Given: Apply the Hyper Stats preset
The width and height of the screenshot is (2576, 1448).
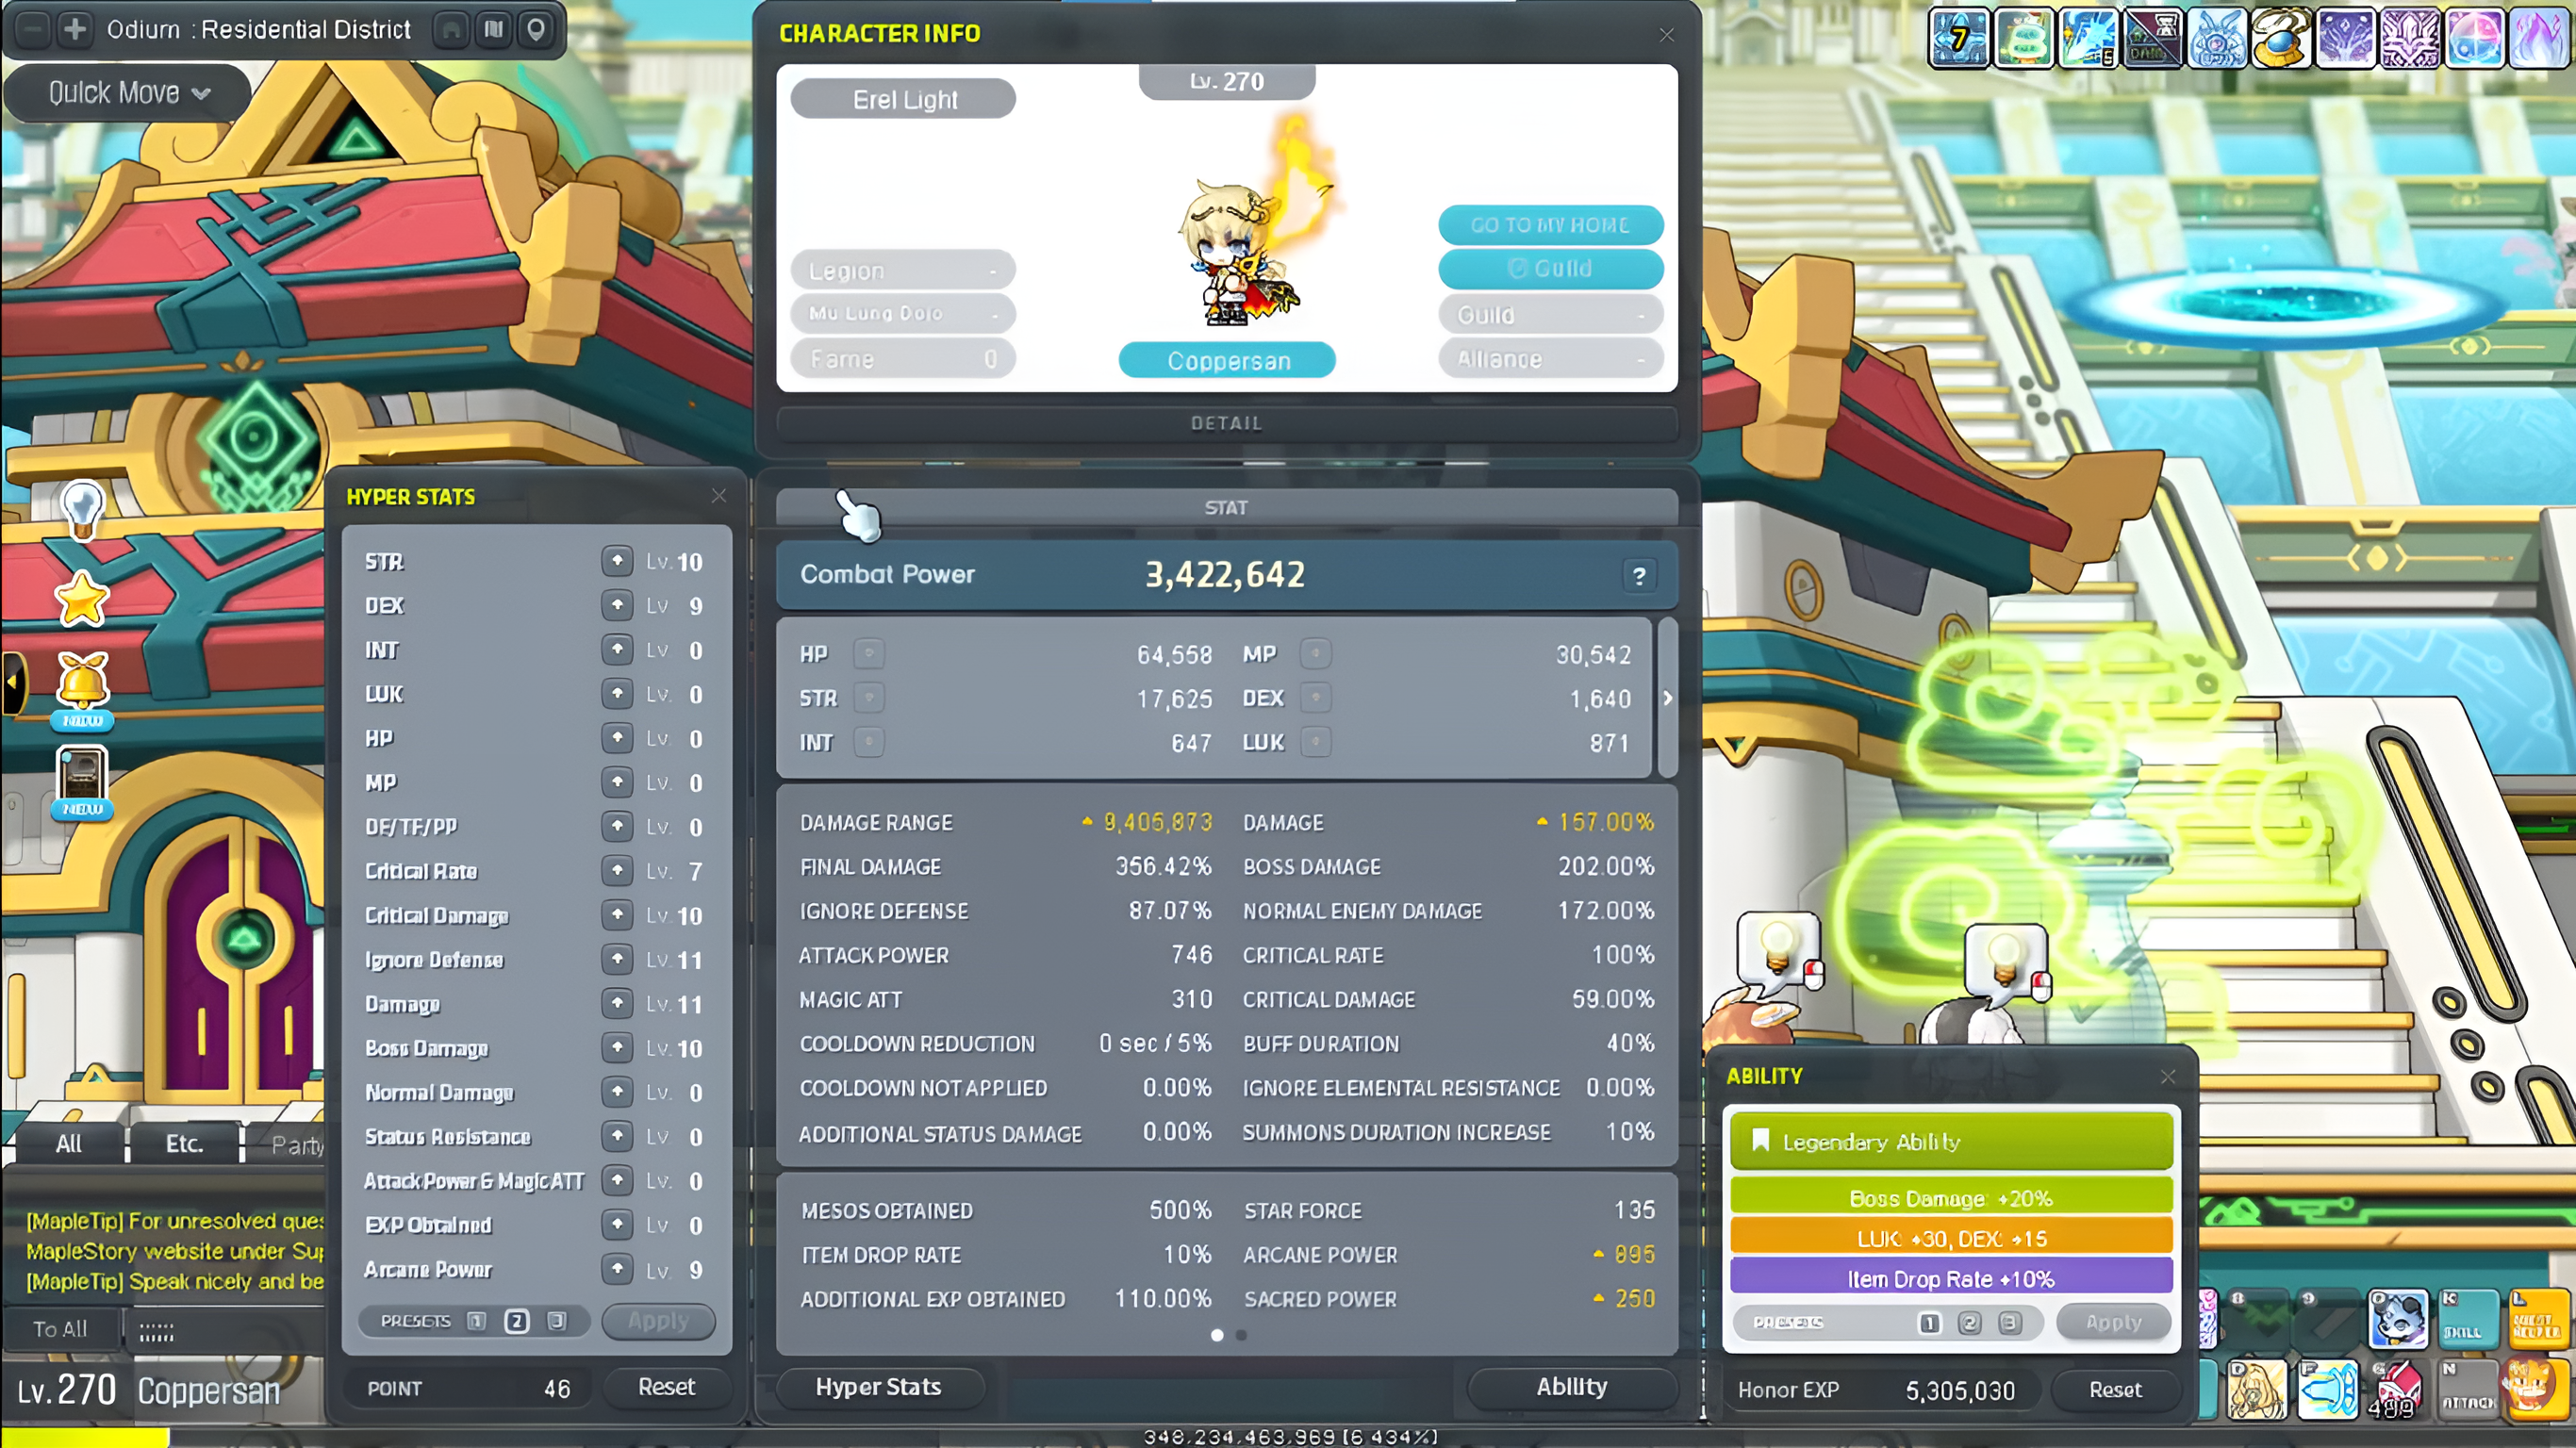Looking at the screenshot, I should coord(659,1321).
